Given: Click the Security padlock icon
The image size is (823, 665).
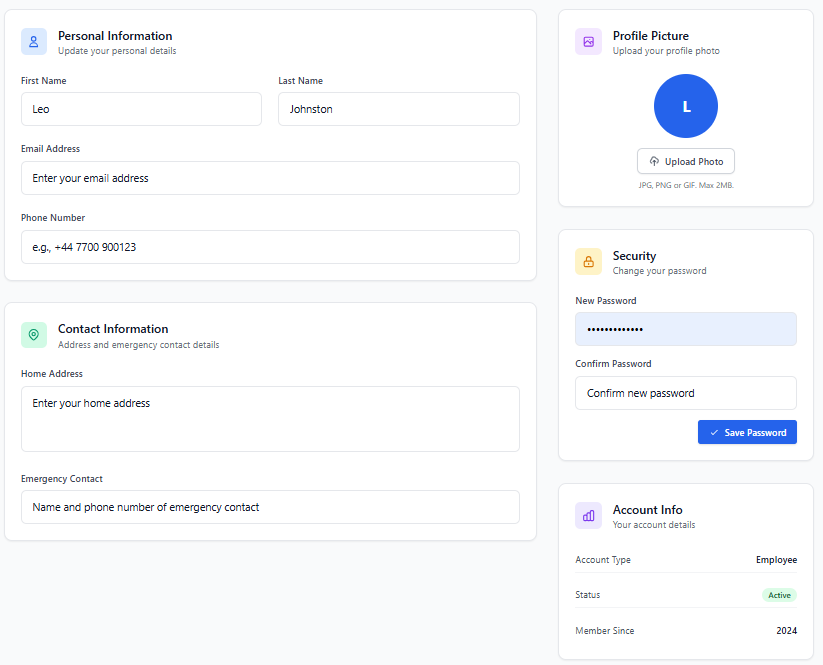Looking at the screenshot, I should click(589, 262).
